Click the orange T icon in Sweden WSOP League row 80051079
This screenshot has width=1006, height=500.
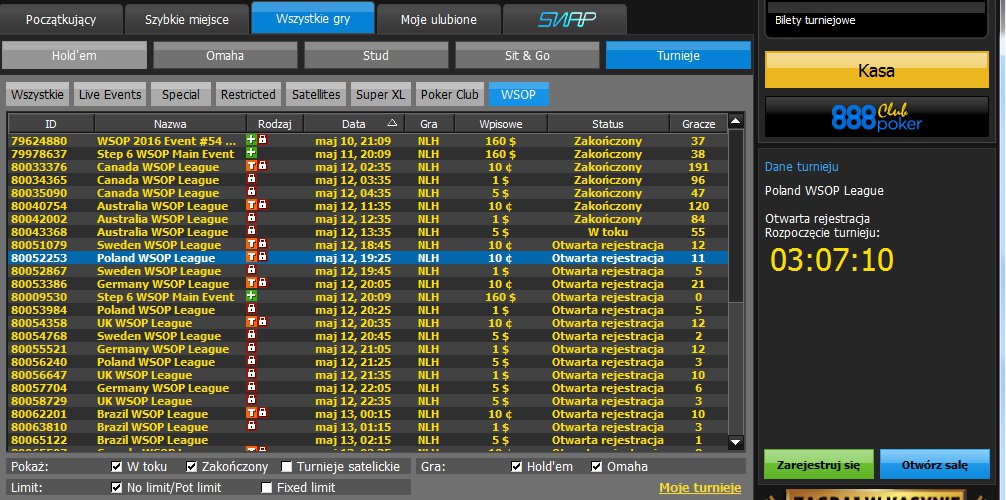pyautogui.click(x=252, y=245)
